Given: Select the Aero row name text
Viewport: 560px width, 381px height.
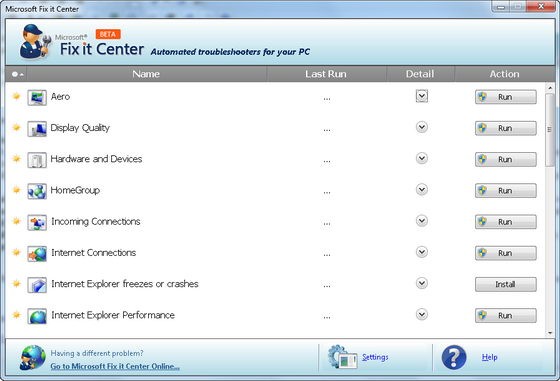Looking at the screenshot, I should coord(60,96).
